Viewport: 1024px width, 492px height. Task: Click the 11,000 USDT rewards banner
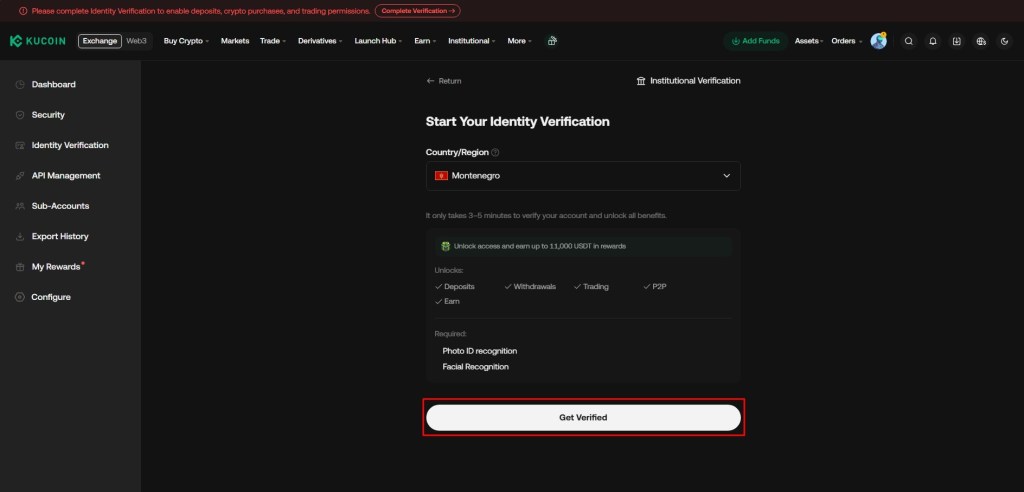pyautogui.click(x=583, y=246)
